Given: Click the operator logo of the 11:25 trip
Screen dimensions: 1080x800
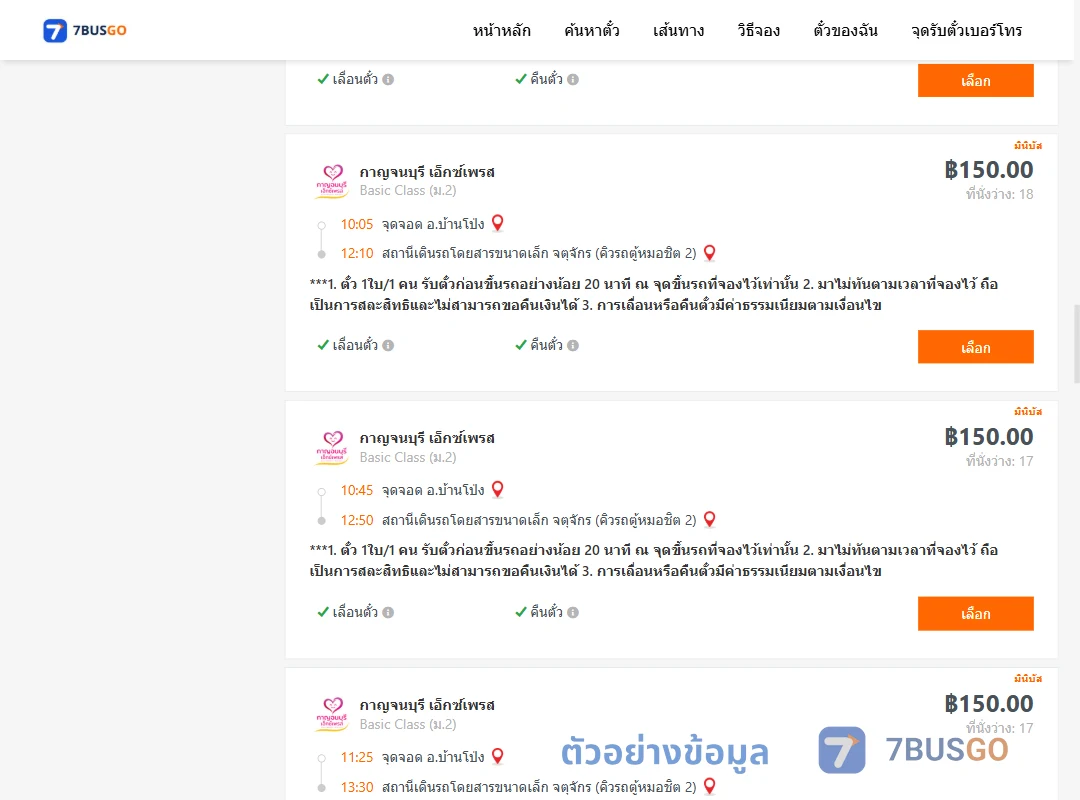Looking at the screenshot, I should point(332,715).
